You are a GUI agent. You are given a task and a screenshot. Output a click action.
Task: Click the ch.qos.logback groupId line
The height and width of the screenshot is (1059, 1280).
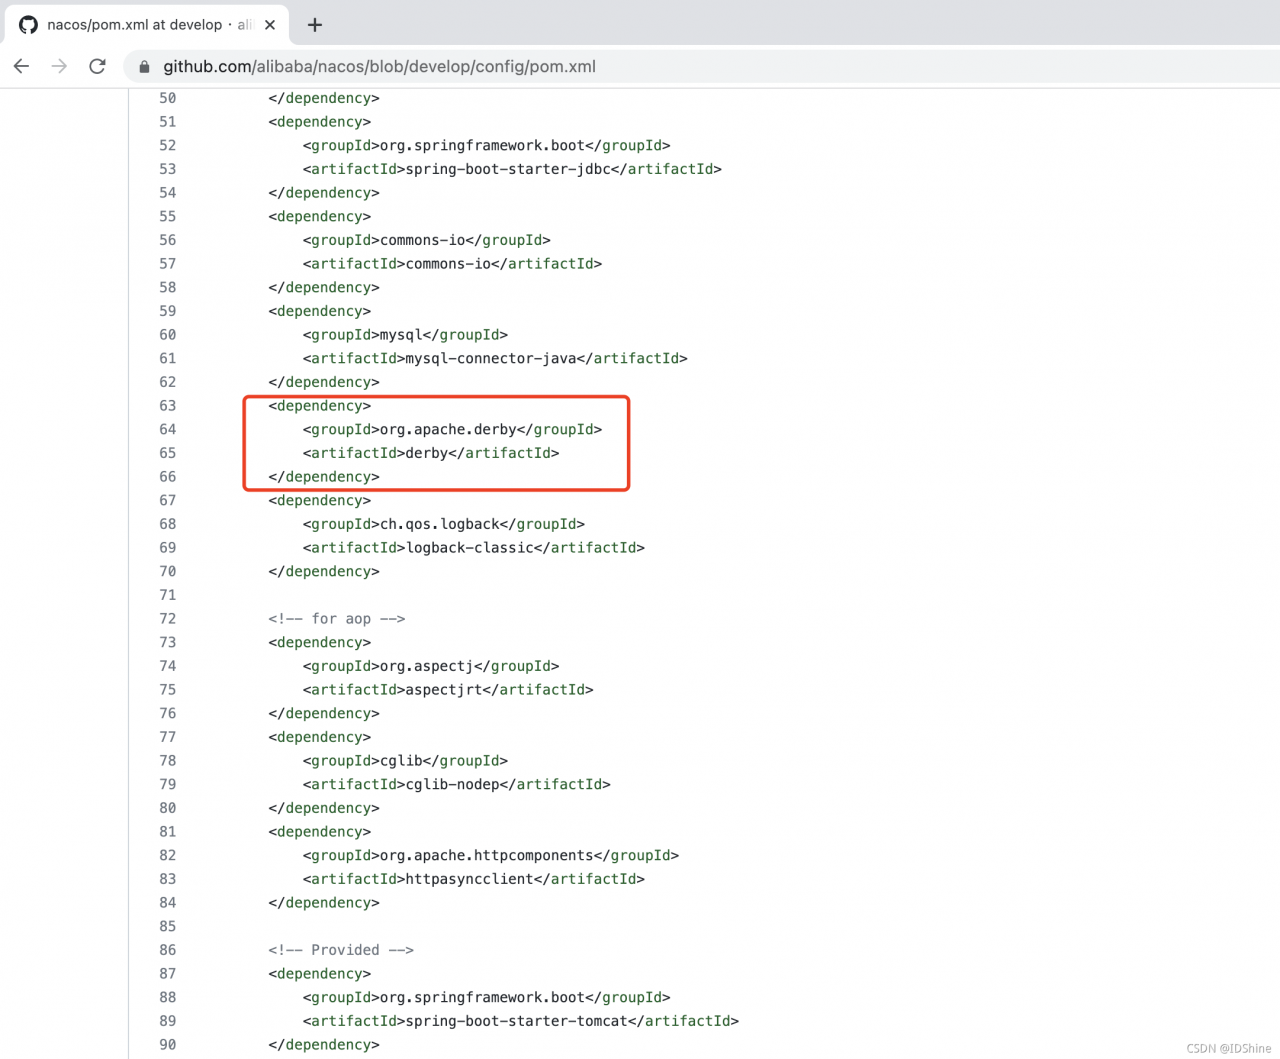click(444, 524)
